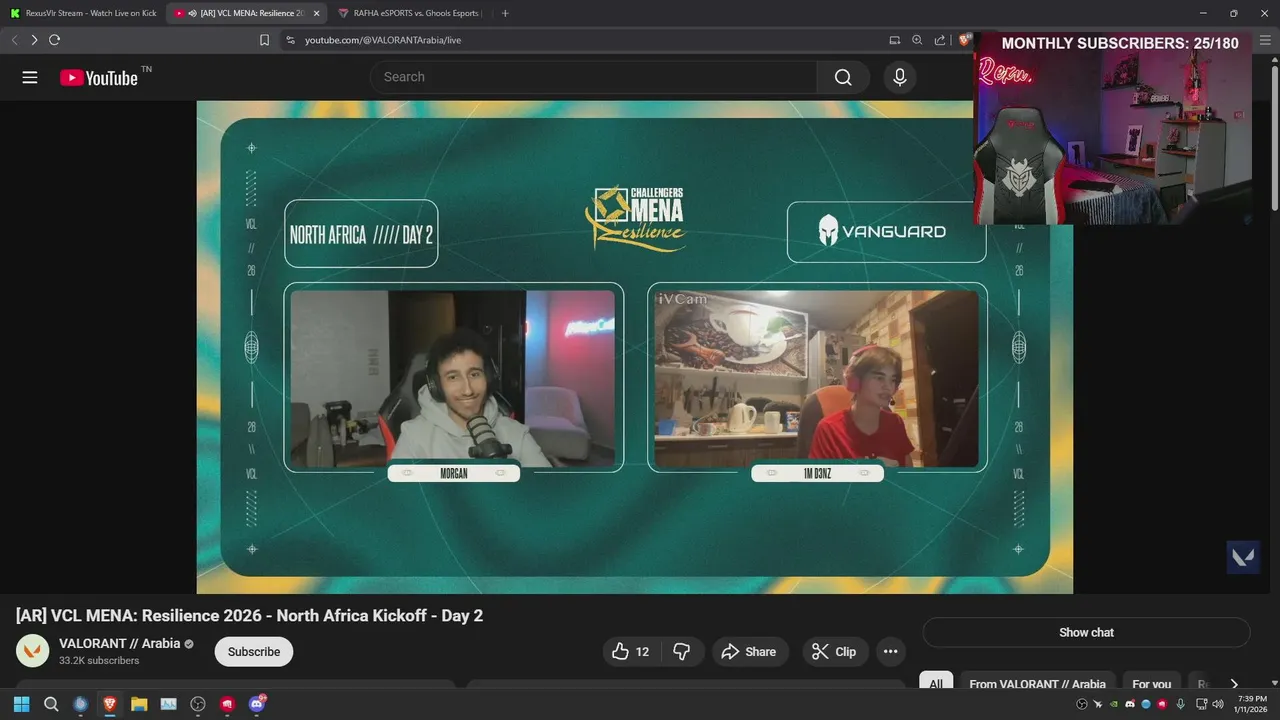Open page zoom indicator icon
This screenshot has width=1280, height=720.
[917, 40]
